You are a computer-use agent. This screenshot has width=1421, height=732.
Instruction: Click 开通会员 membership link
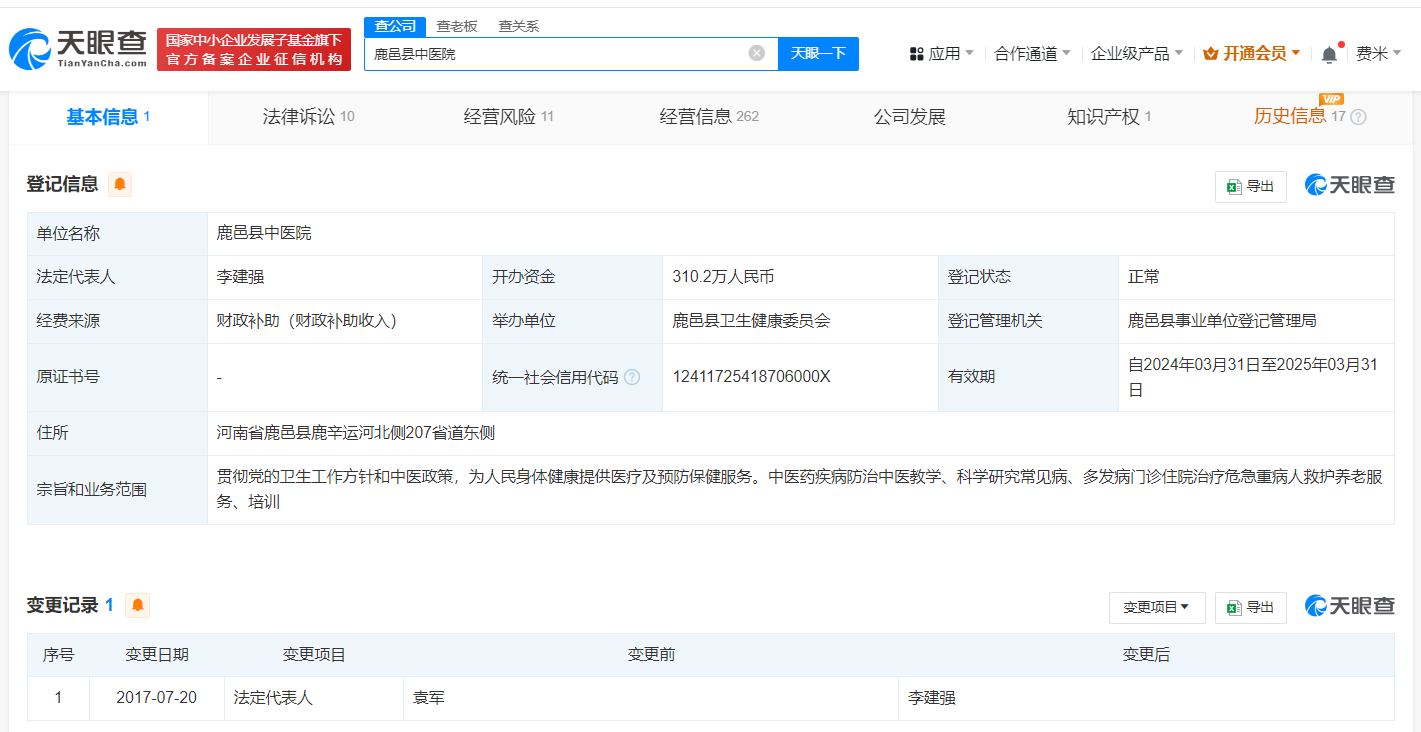tap(1252, 54)
